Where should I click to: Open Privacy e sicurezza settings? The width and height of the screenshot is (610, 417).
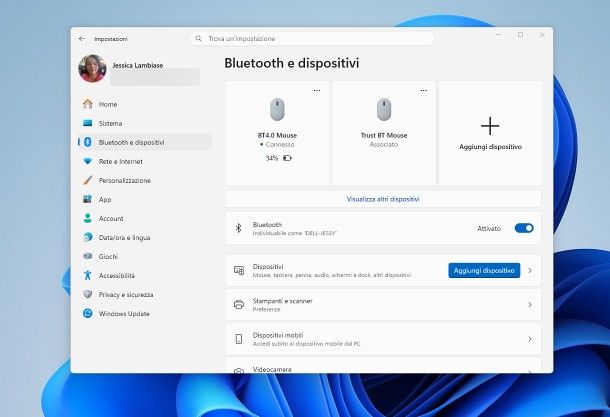tap(145, 295)
